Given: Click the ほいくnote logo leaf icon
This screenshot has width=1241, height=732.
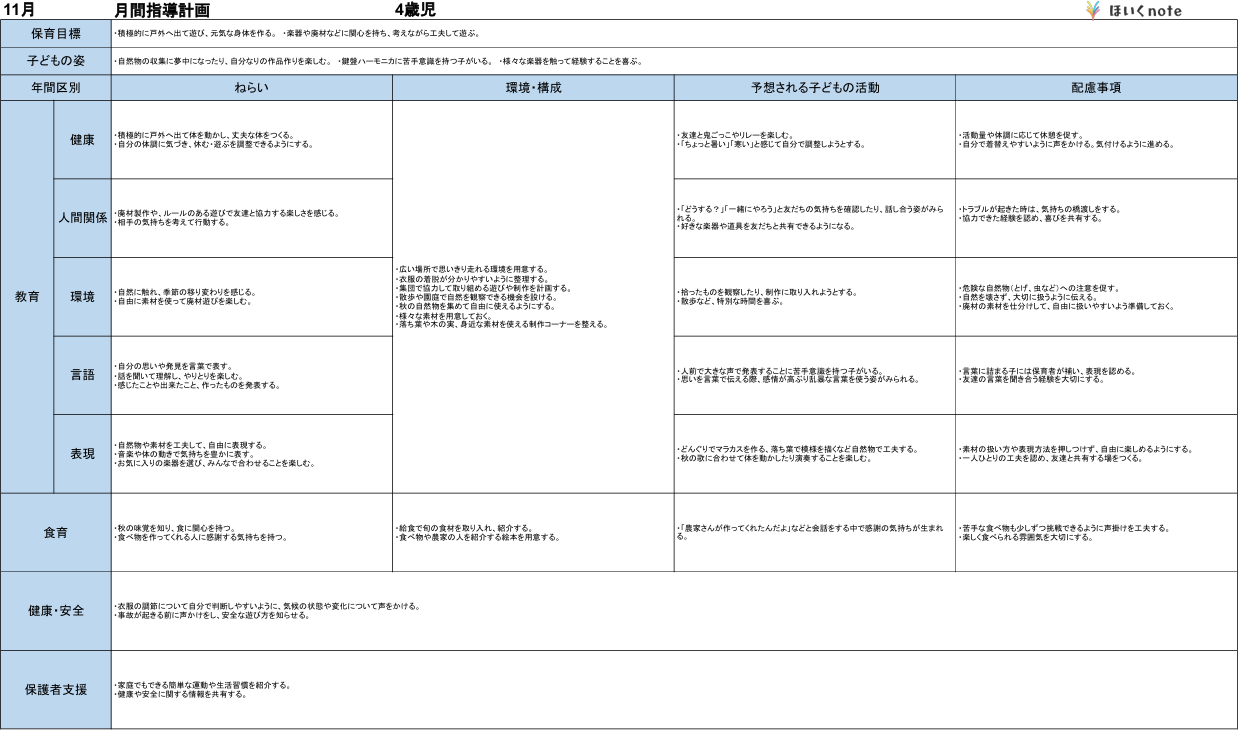Looking at the screenshot, I should tap(1093, 10).
